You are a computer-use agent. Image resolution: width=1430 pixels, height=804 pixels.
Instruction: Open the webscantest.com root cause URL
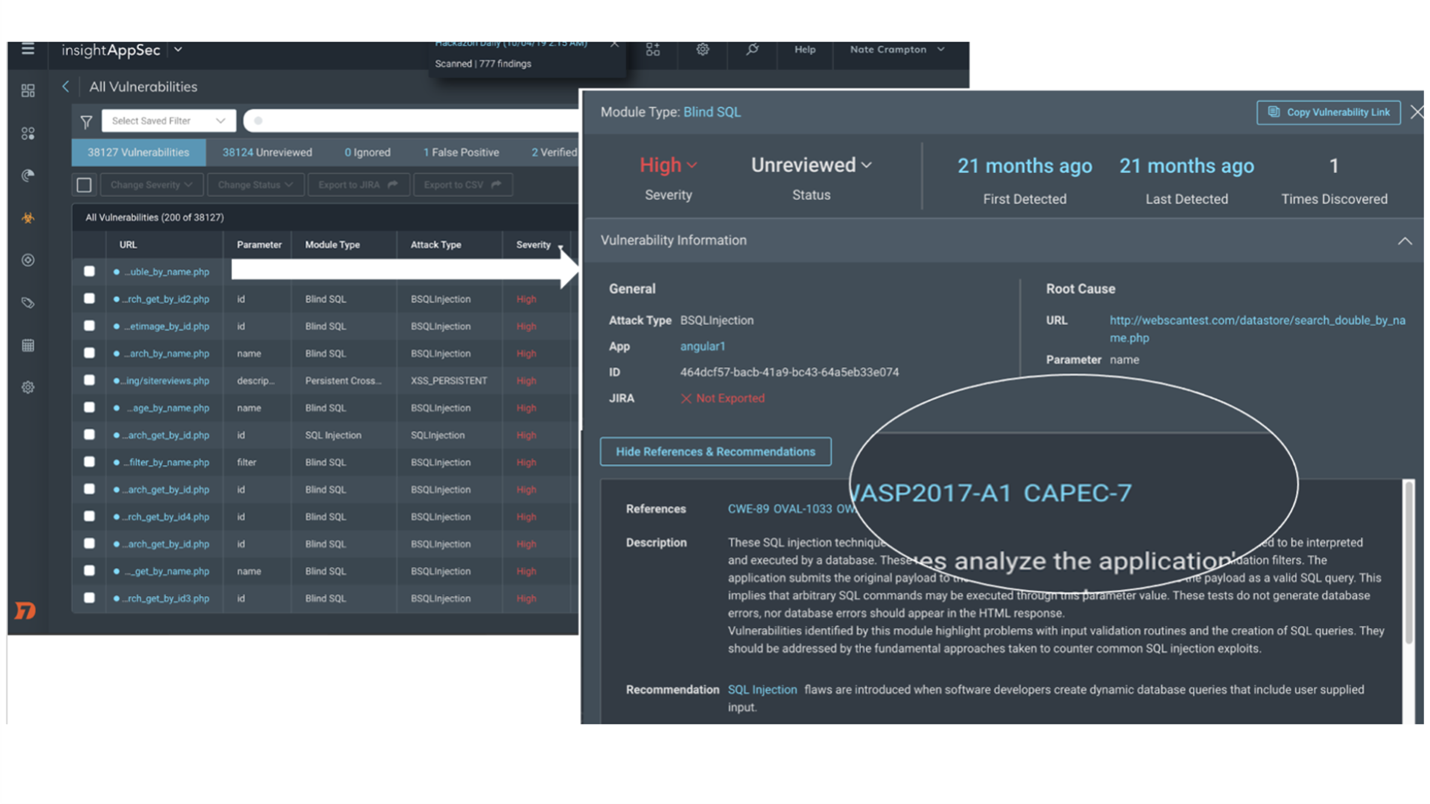(1257, 329)
